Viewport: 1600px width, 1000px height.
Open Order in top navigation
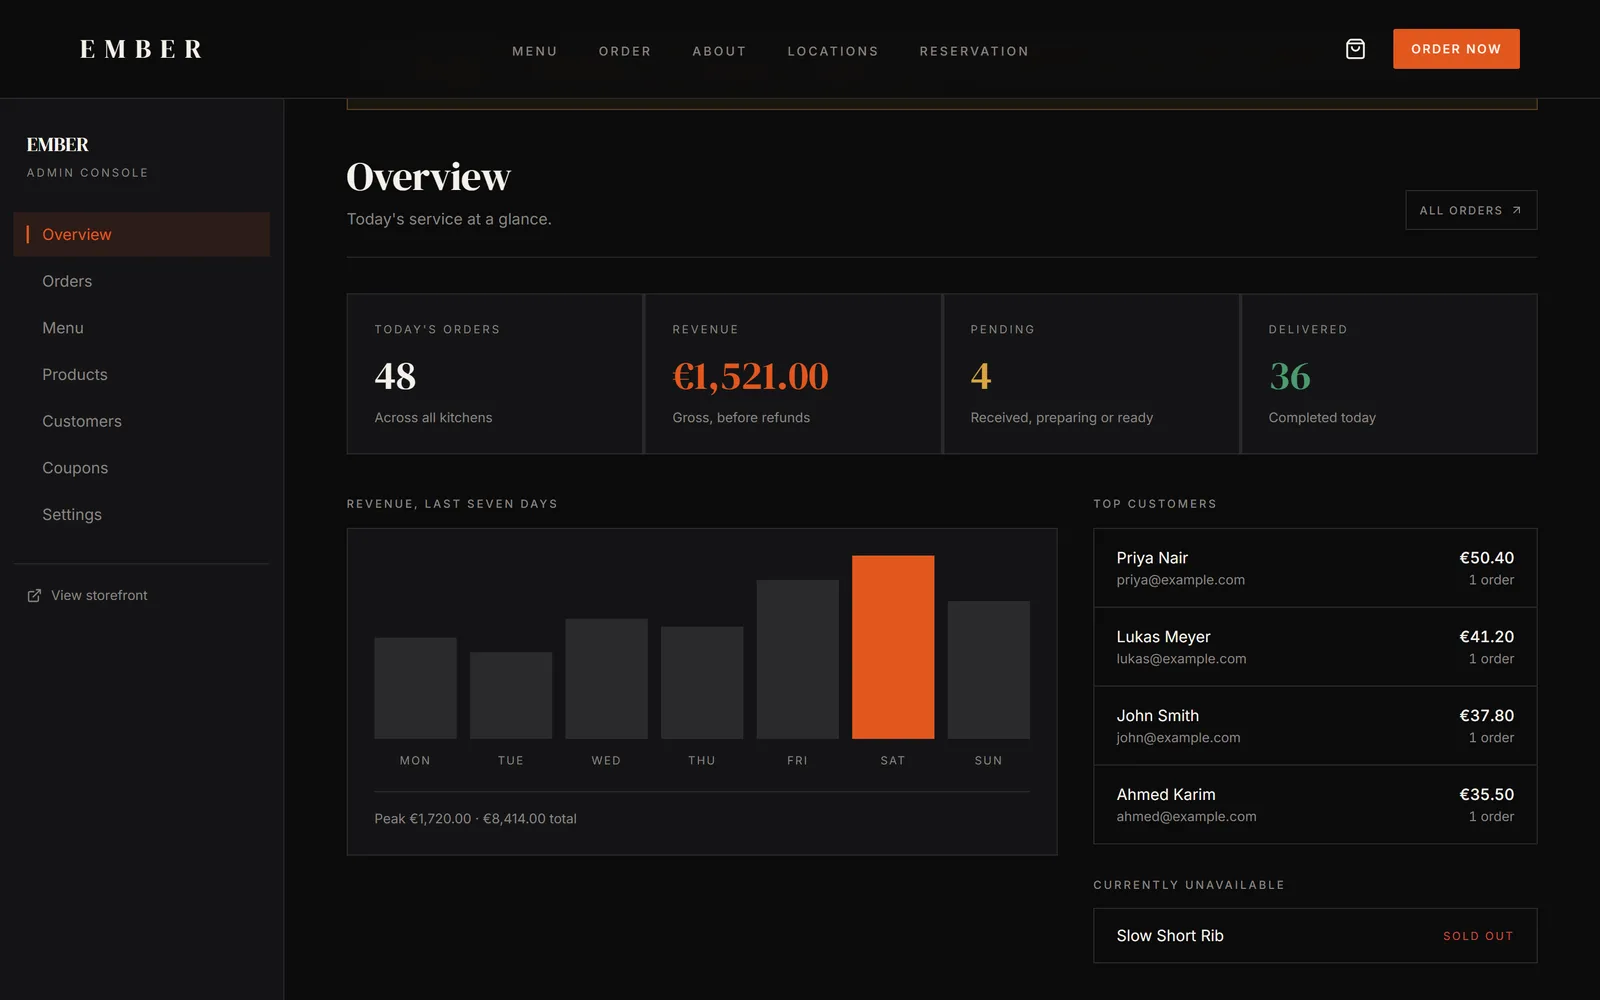[x=625, y=51]
